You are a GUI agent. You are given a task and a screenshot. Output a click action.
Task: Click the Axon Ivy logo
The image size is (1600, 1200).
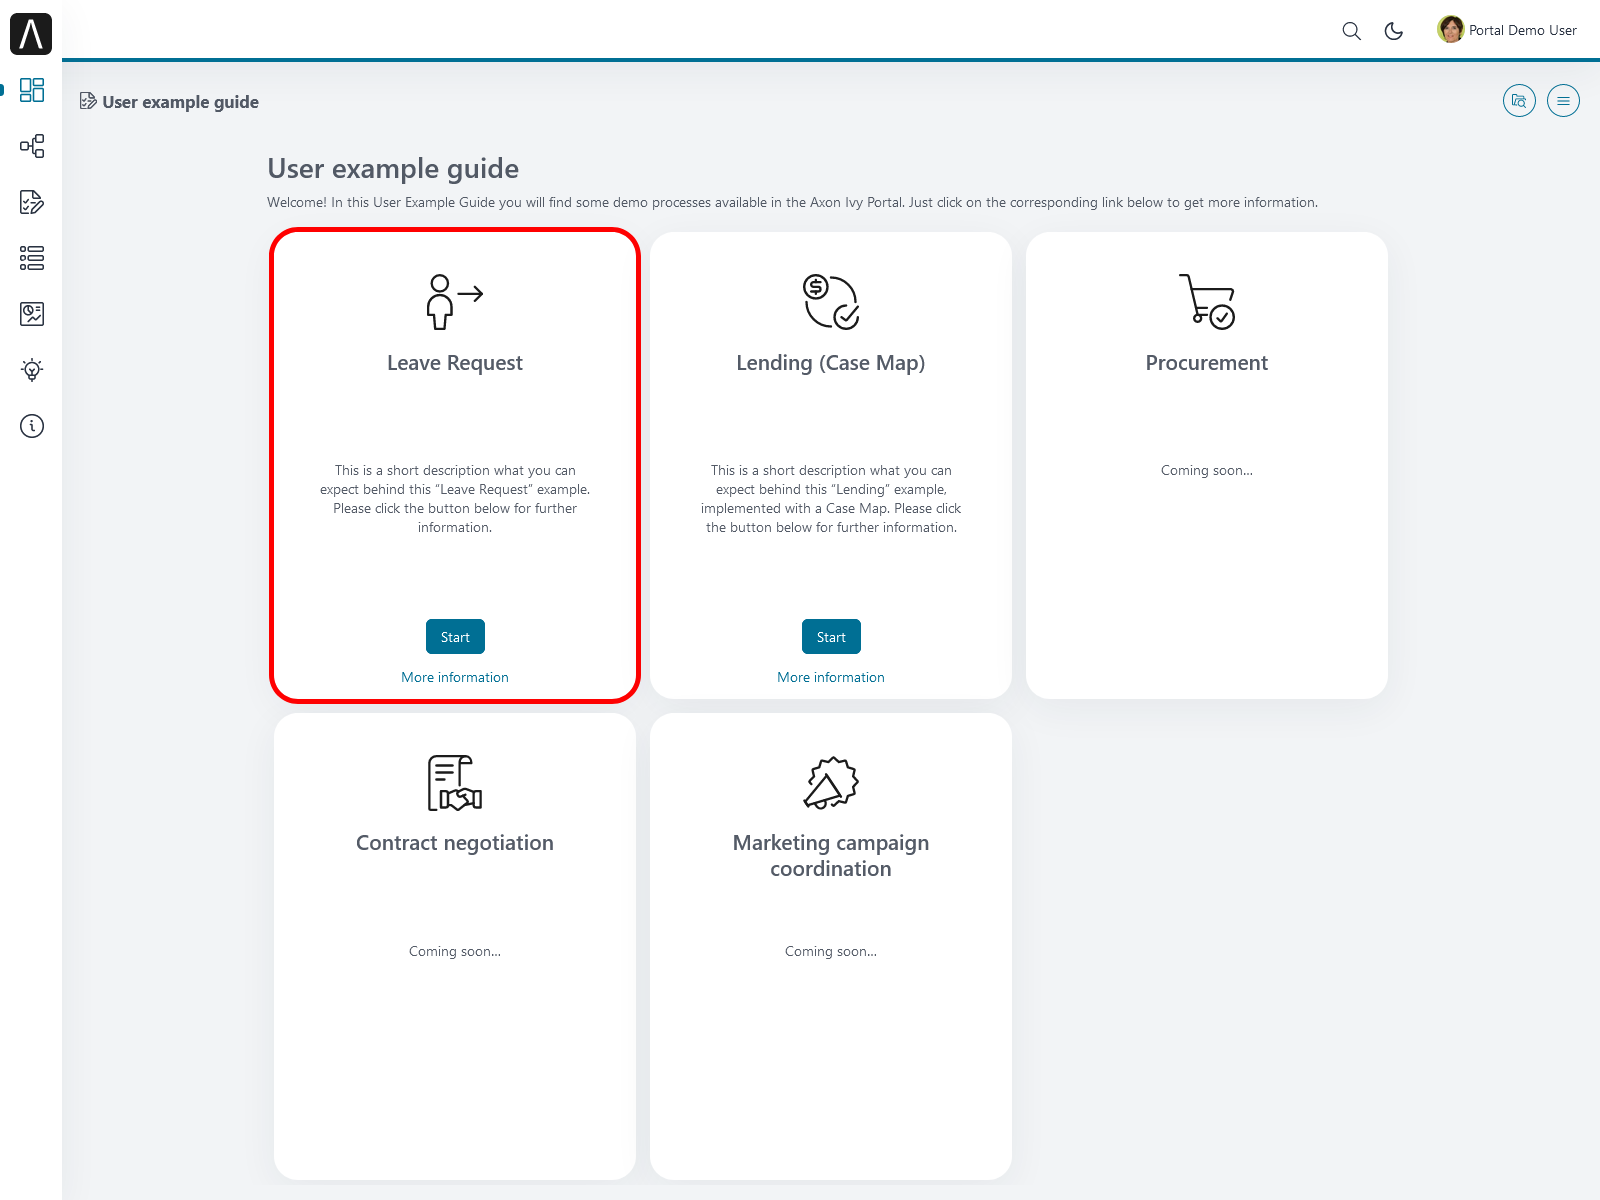pos(31,34)
